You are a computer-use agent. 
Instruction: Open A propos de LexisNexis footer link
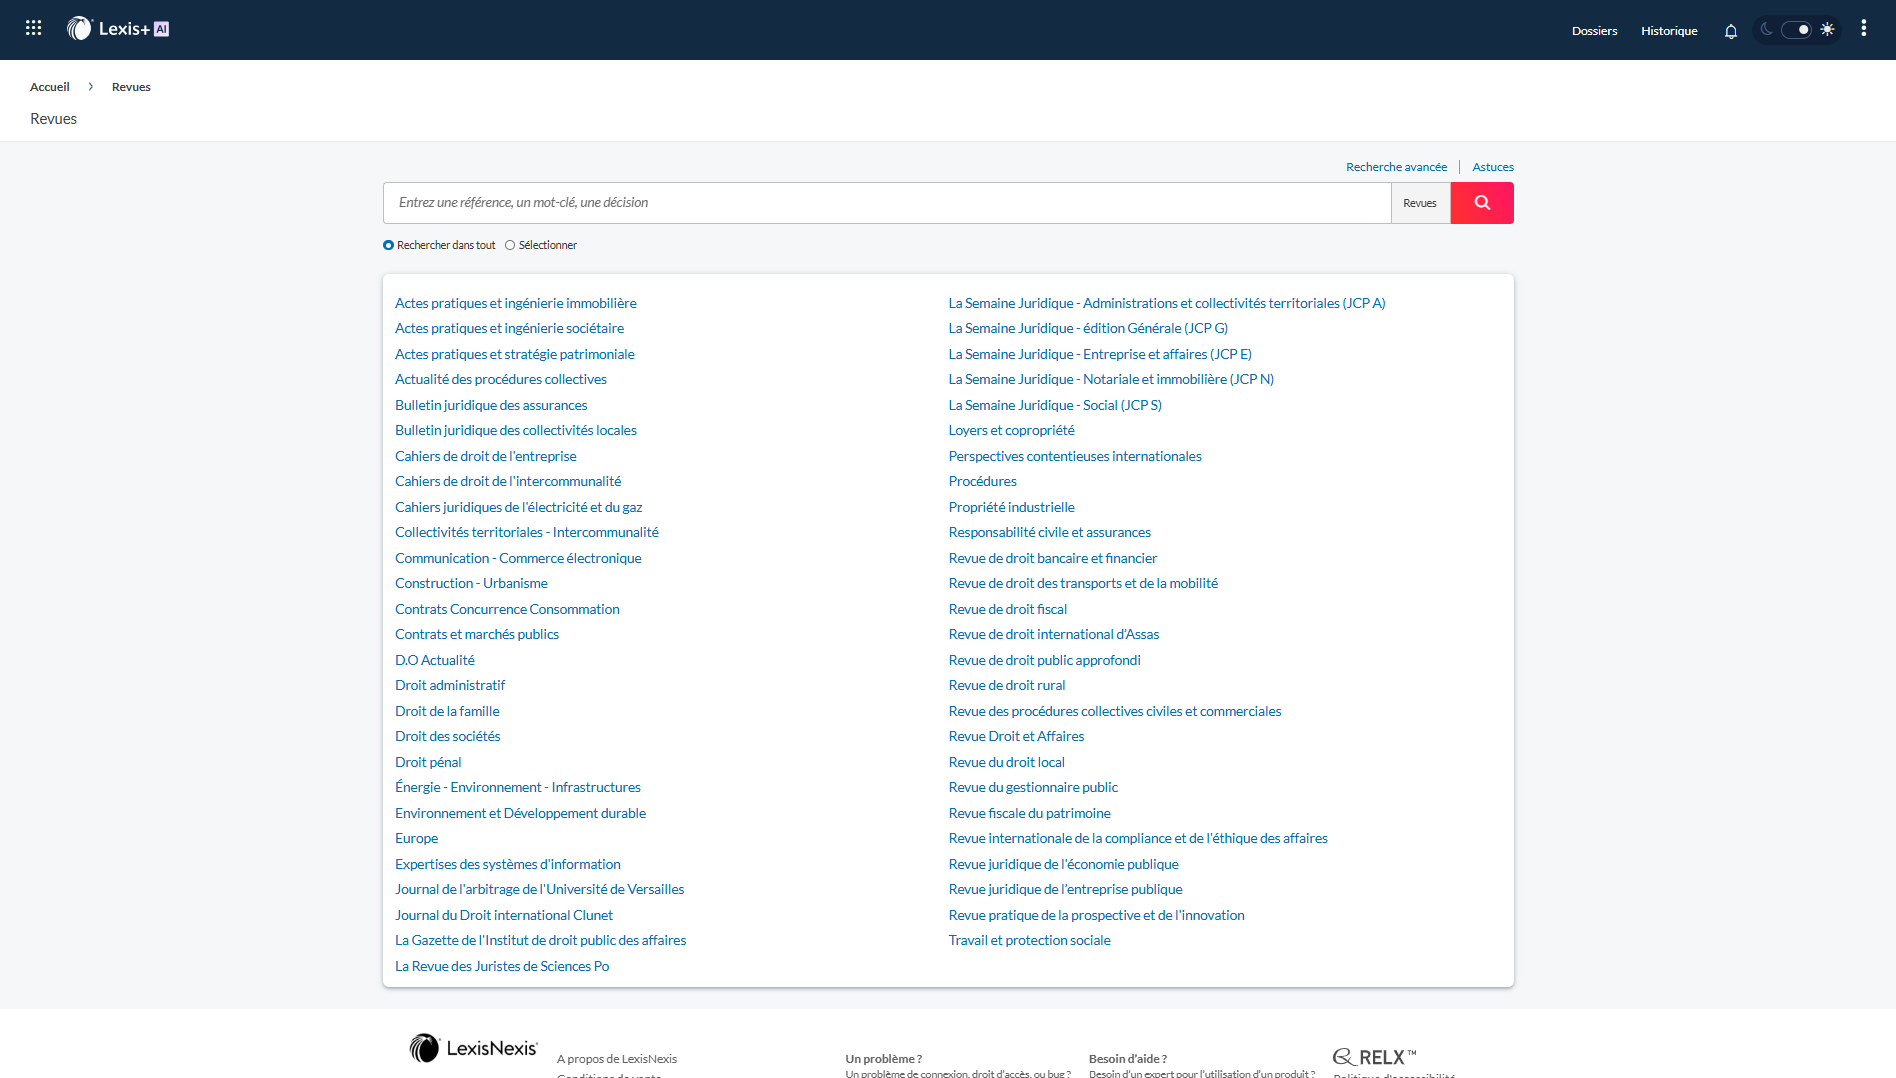point(617,1059)
